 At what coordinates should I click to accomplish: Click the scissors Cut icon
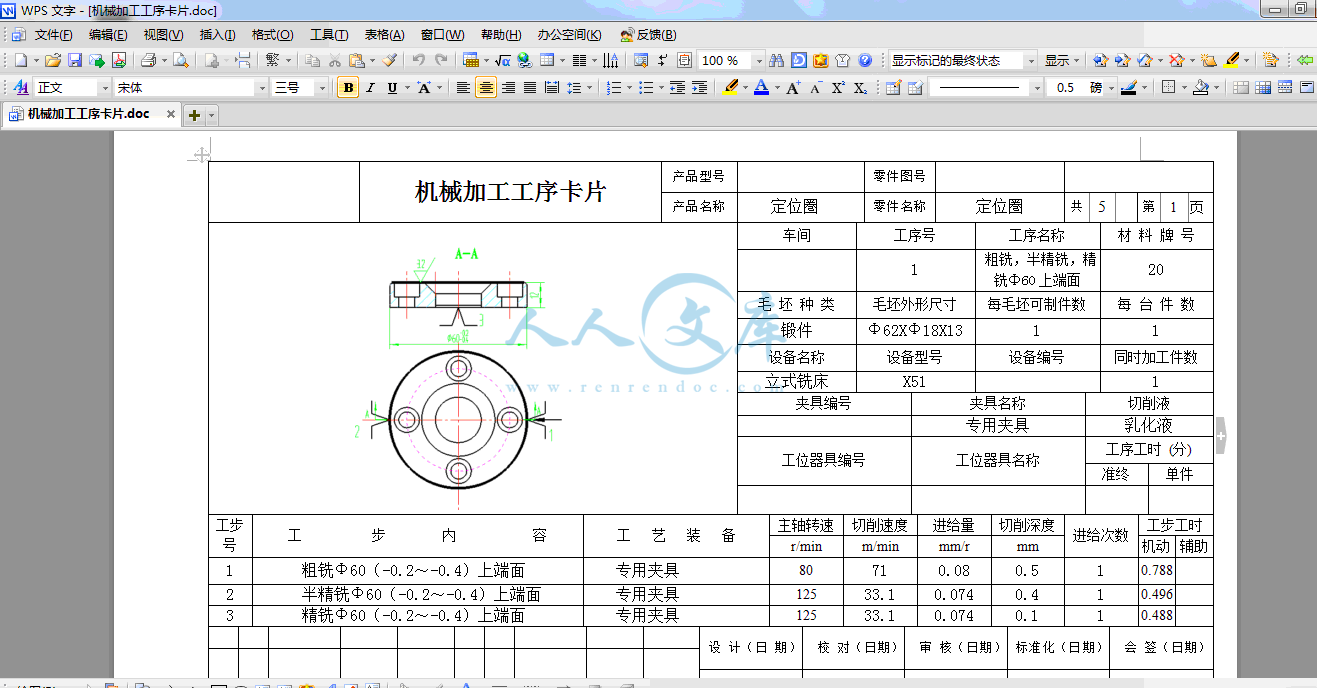point(335,60)
